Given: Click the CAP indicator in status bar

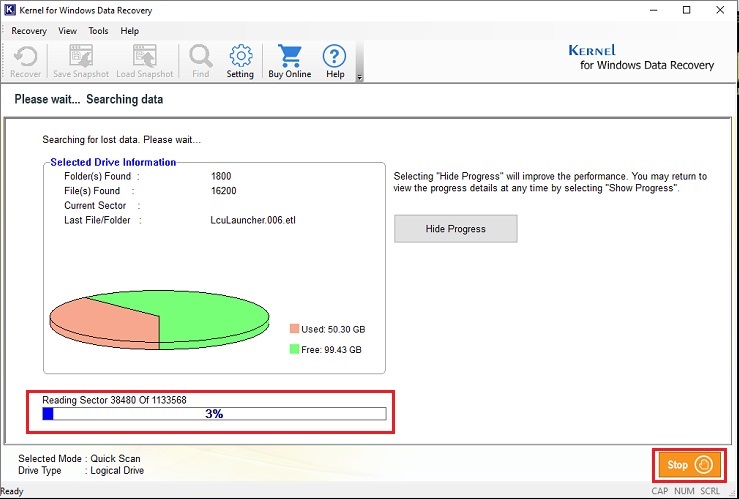Looking at the screenshot, I should point(660,491).
